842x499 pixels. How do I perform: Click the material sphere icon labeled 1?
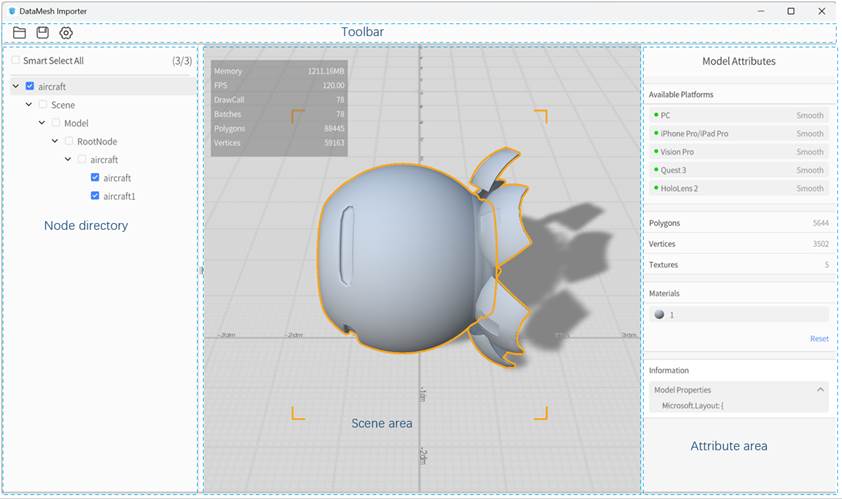pyautogui.click(x=659, y=314)
